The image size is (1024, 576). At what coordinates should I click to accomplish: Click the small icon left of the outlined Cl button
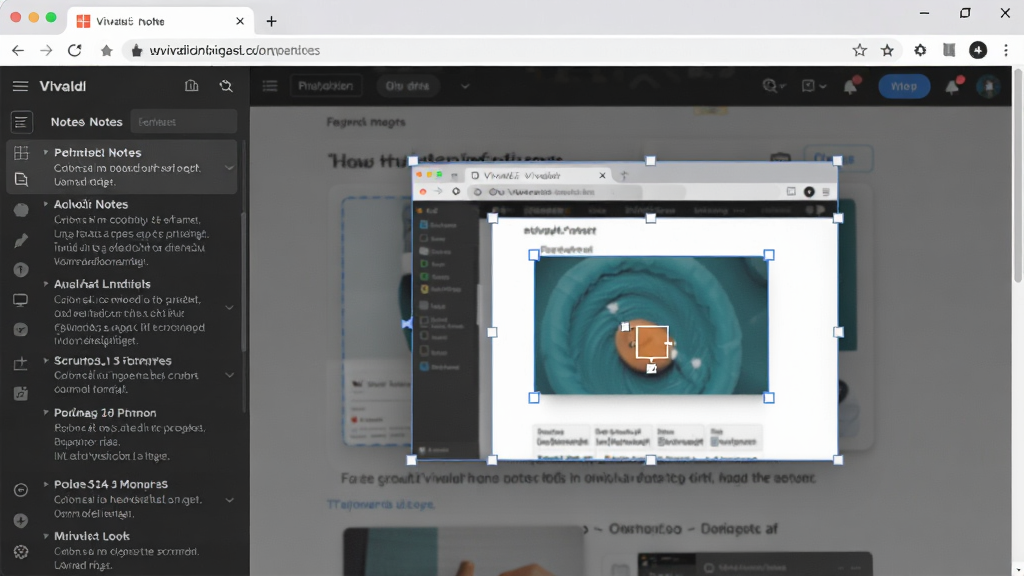(x=780, y=159)
